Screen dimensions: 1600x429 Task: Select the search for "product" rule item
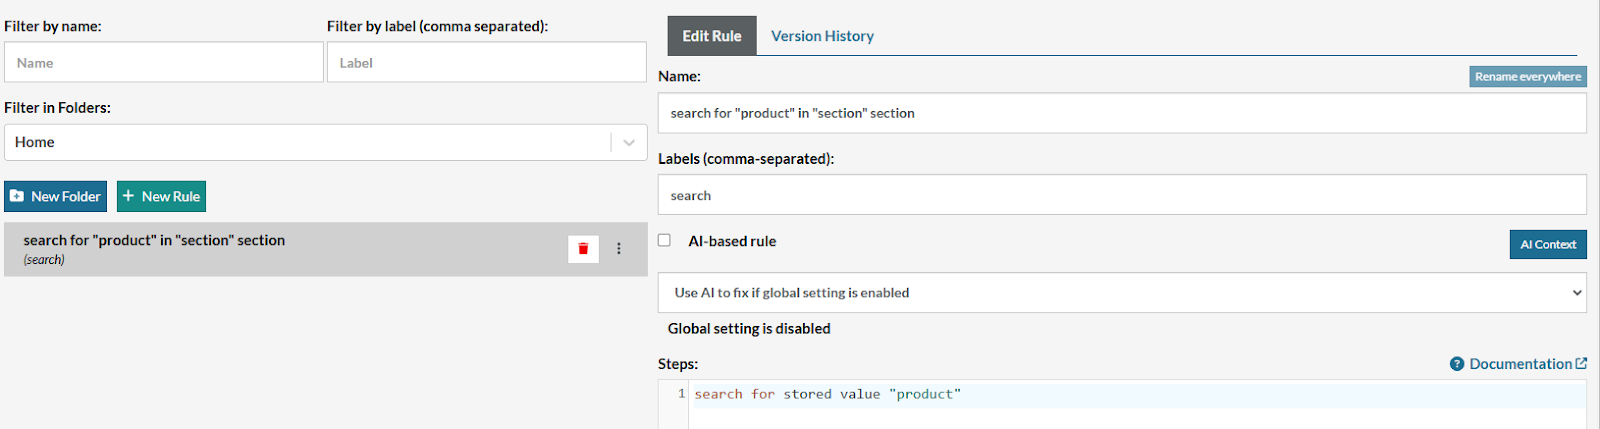tap(280, 249)
